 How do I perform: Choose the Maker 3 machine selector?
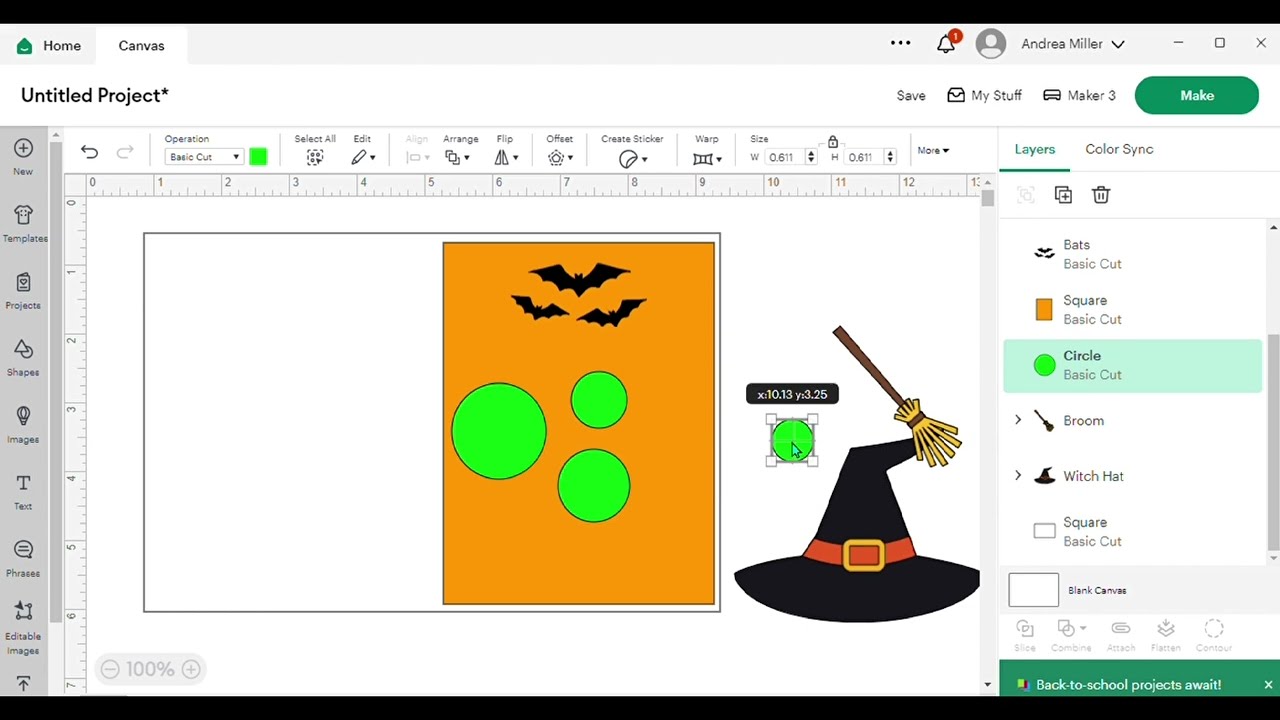tap(1079, 95)
